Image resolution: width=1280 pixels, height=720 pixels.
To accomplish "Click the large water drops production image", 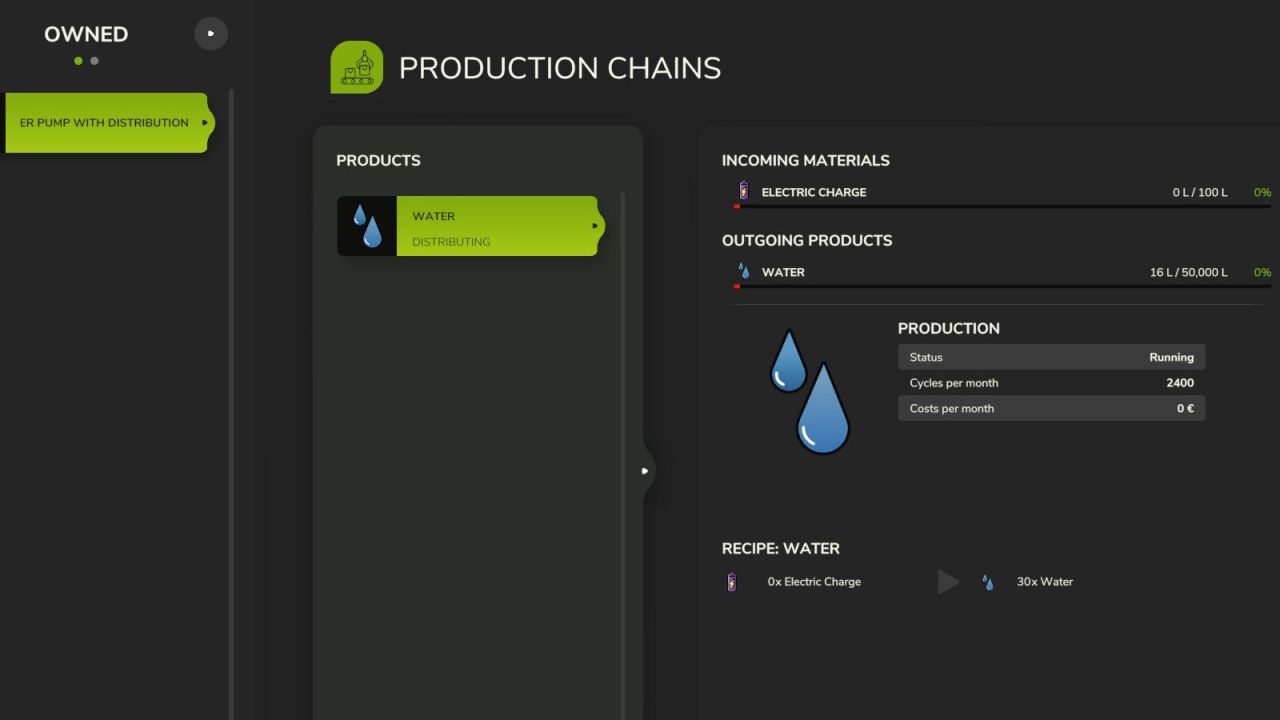I will (810, 391).
